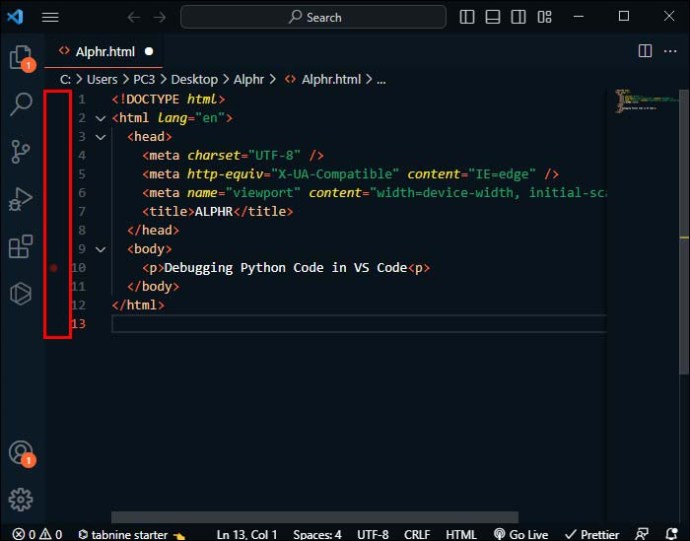The height and width of the screenshot is (541, 690).
Task: Open the Extensions view
Action: [x=21, y=246]
